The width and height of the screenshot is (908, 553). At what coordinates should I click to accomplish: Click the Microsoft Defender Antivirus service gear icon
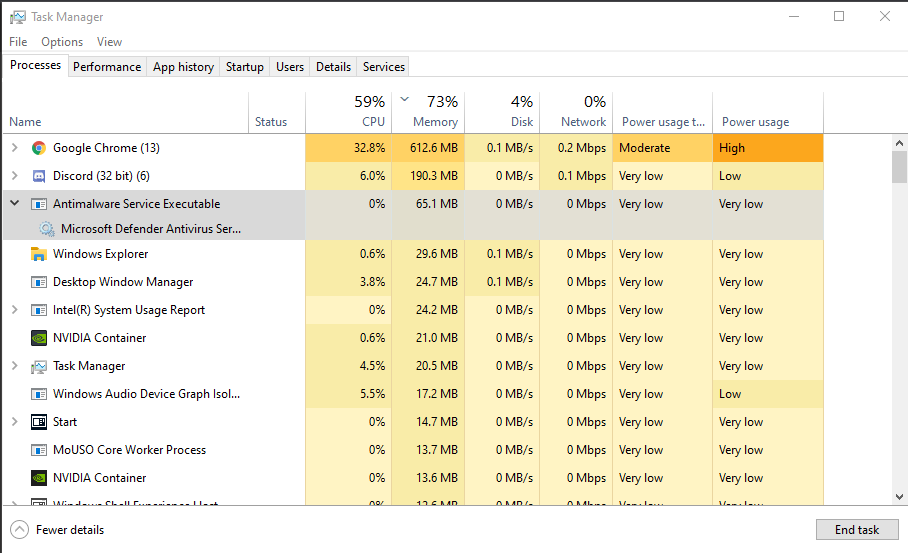pyautogui.click(x=47, y=229)
